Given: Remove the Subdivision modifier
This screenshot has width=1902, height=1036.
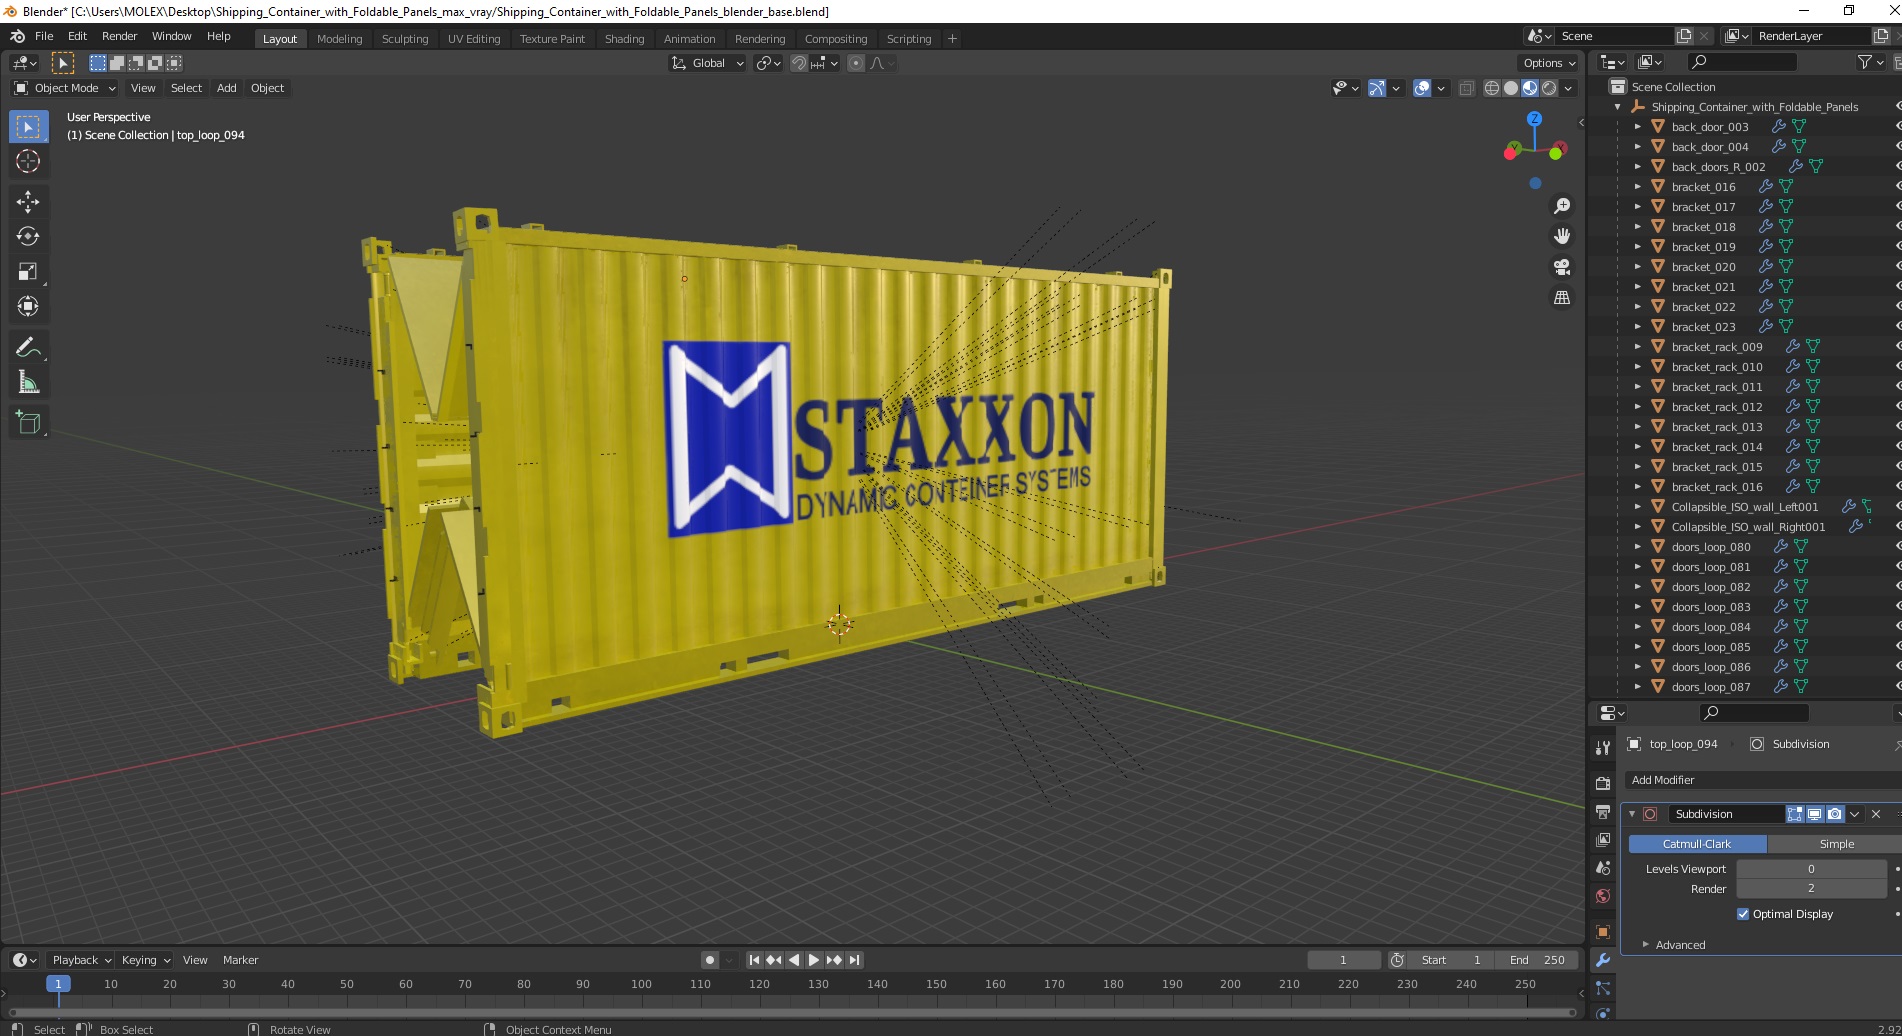Looking at the screenshot, I should click(1876, 814).
